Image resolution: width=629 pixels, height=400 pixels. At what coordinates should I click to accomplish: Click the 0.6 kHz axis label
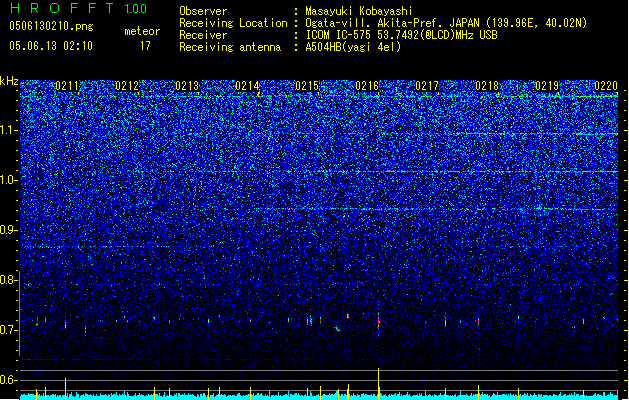(x=9, y=380)
